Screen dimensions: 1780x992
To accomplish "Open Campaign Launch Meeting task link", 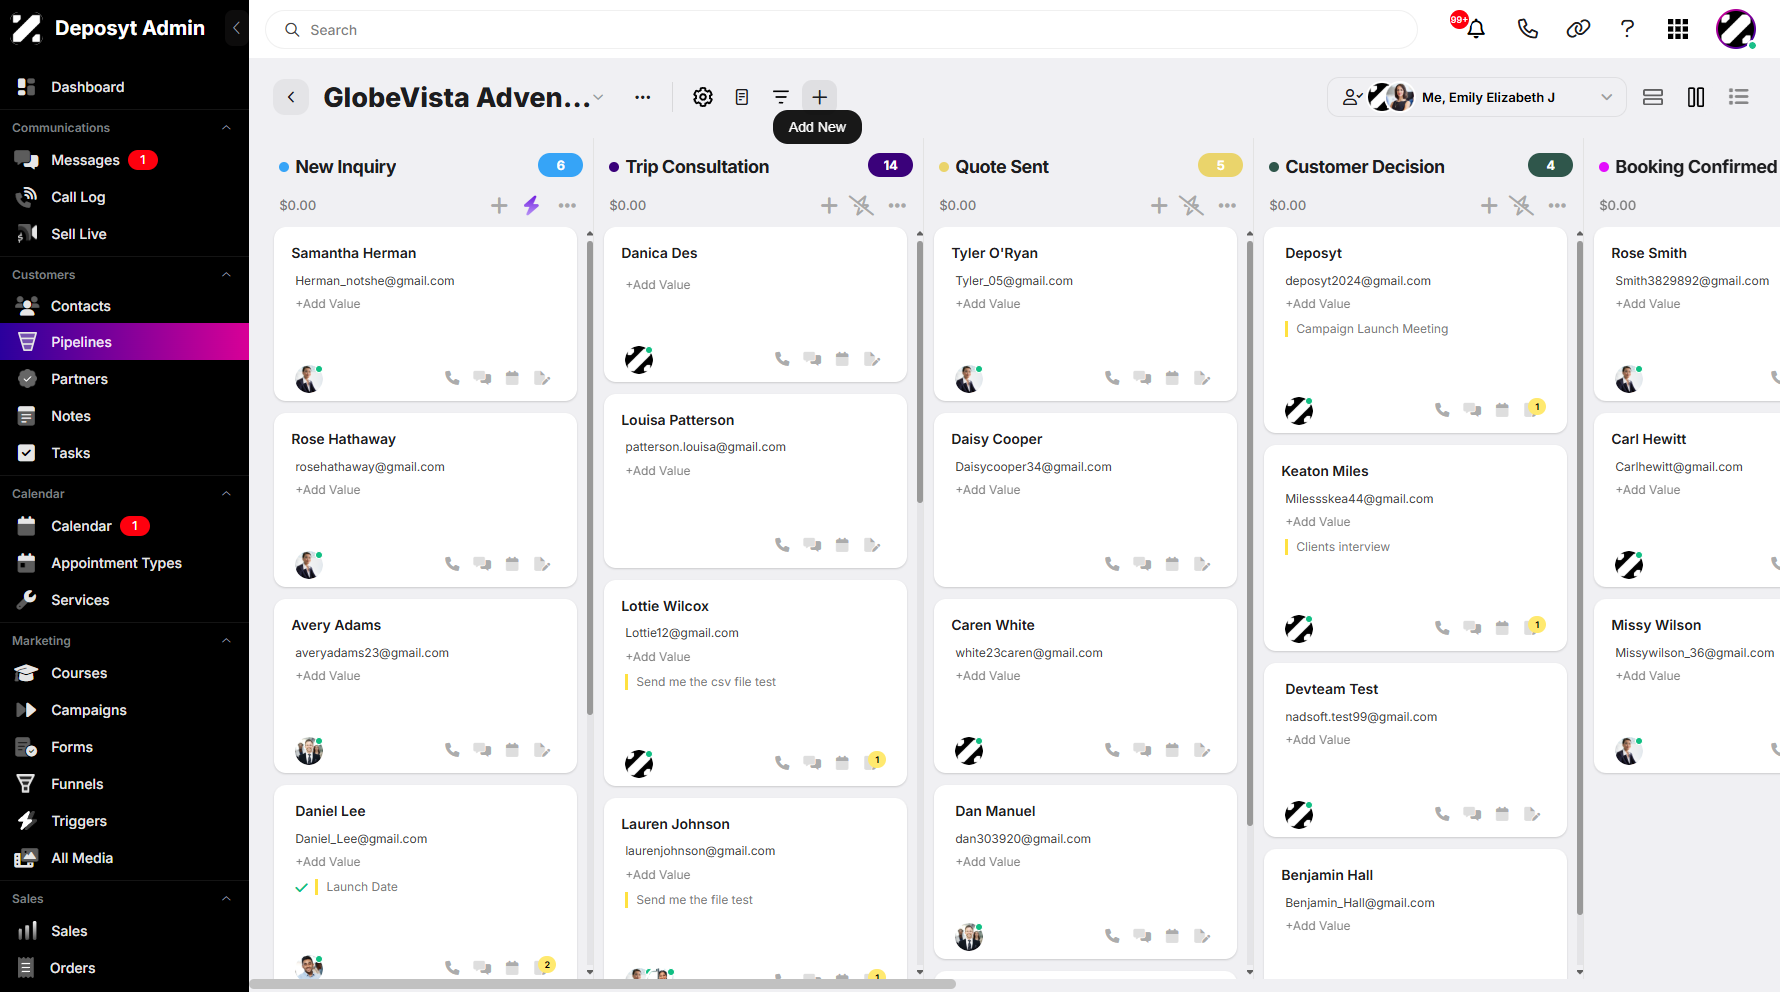I will [x=1372, y=329].
